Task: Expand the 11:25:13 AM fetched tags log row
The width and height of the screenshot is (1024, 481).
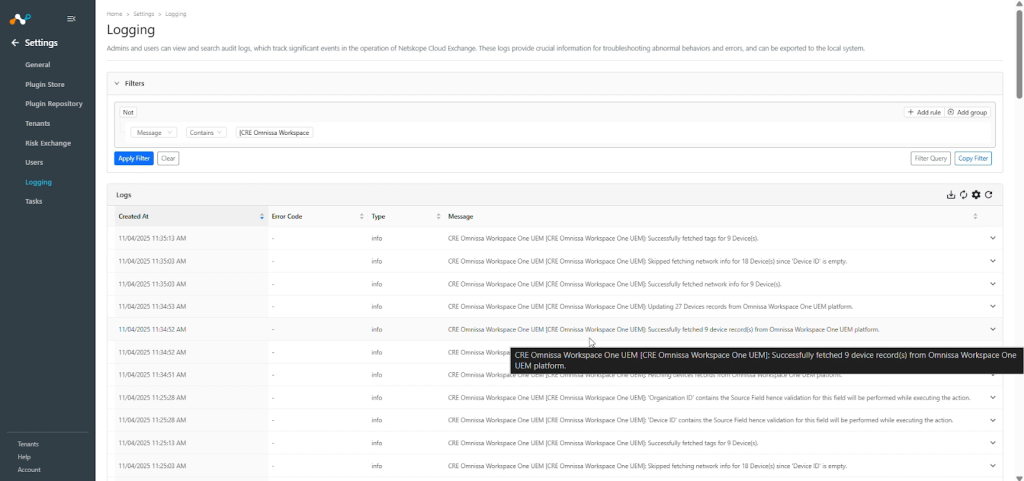Action: click(x=993, y=442)
